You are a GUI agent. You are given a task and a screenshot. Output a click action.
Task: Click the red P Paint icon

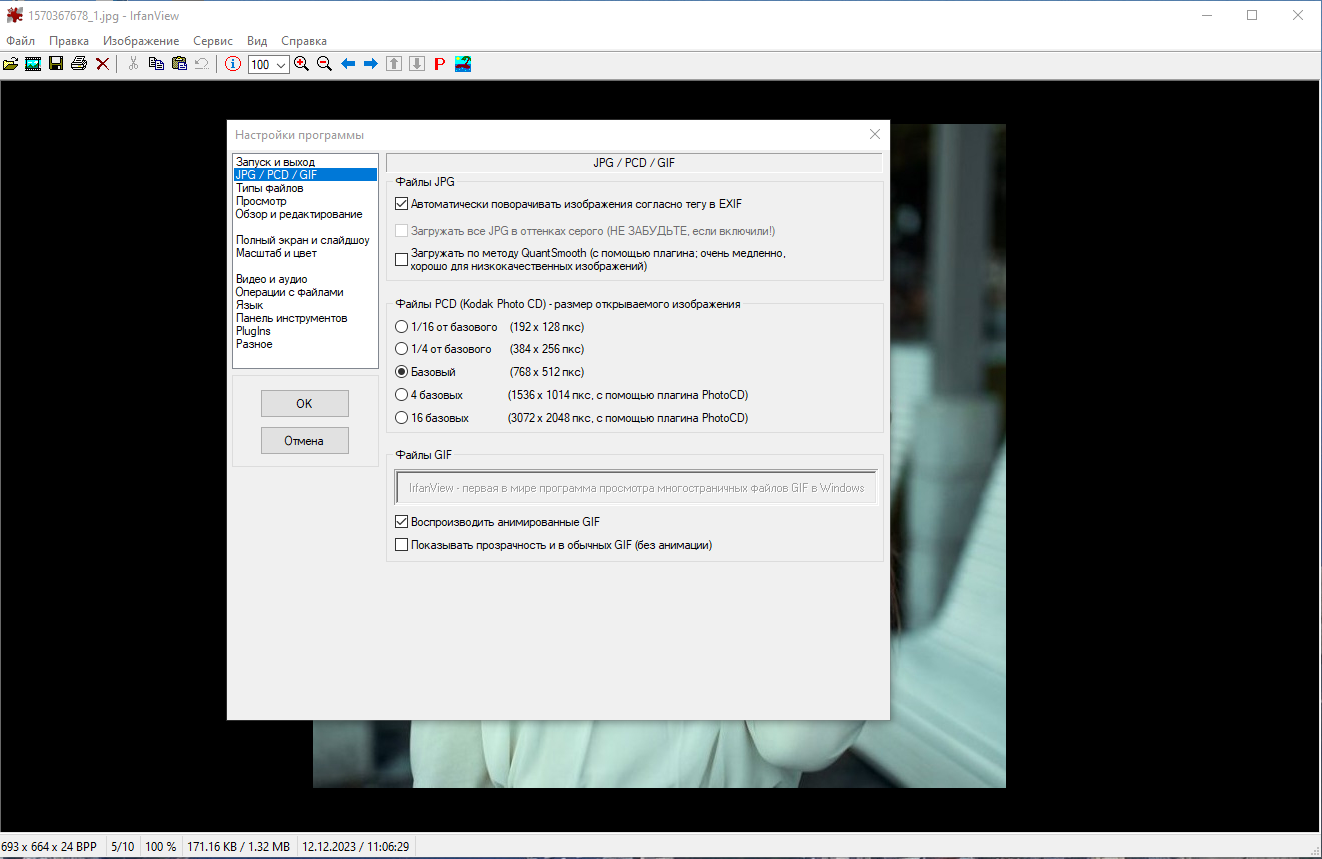point(439,64)
